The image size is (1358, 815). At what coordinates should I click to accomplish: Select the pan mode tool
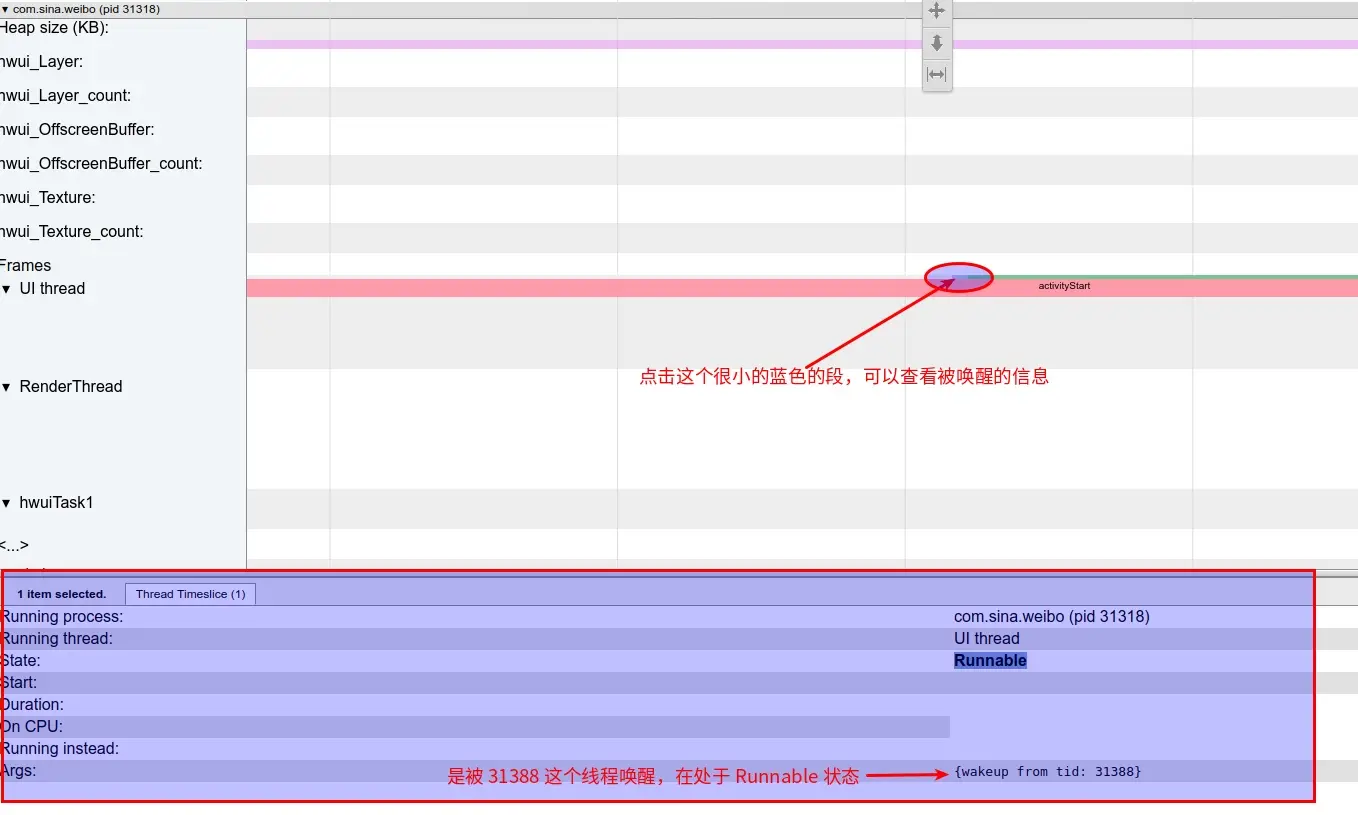click(936, 10)
